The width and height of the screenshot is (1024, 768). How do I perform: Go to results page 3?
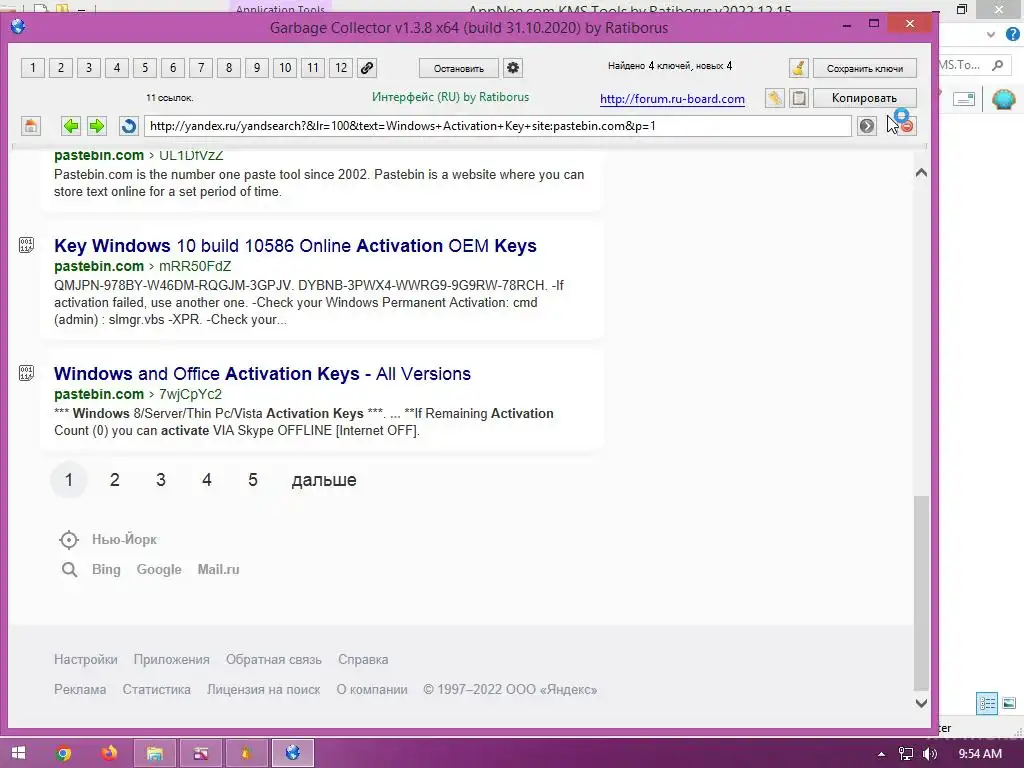click(161, 480)
